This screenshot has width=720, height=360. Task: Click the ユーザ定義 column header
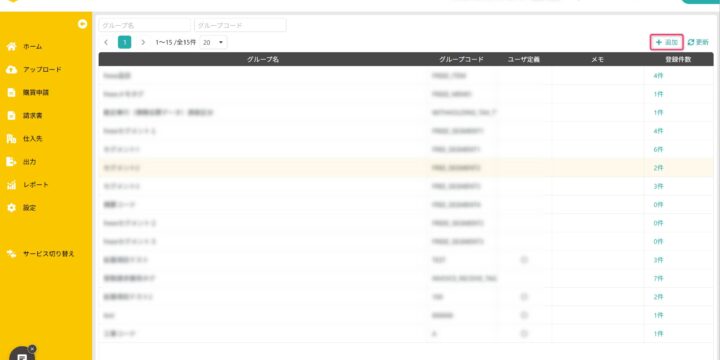coord(524,59)
